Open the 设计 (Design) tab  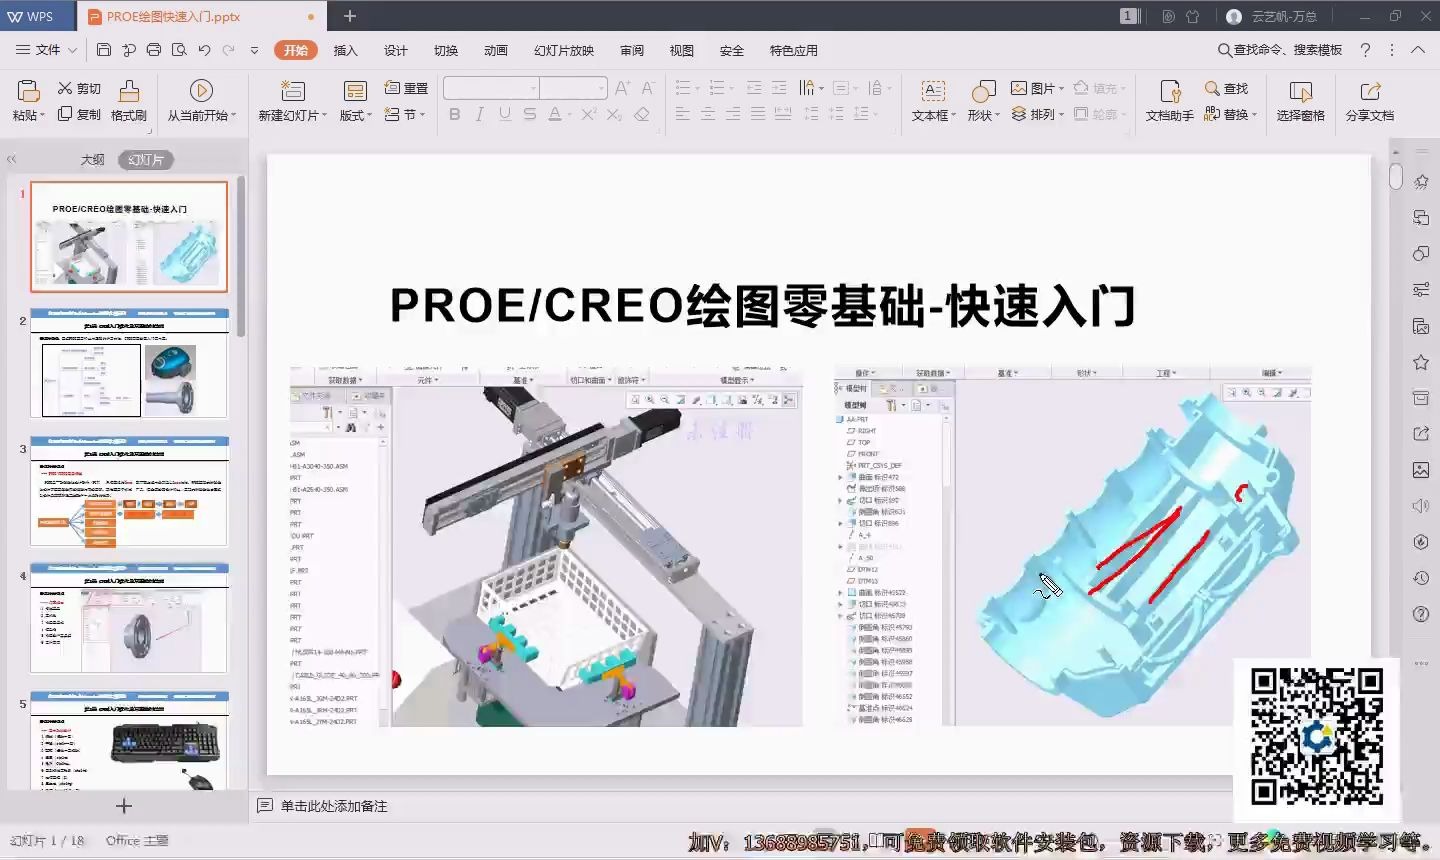click(396, 50)
